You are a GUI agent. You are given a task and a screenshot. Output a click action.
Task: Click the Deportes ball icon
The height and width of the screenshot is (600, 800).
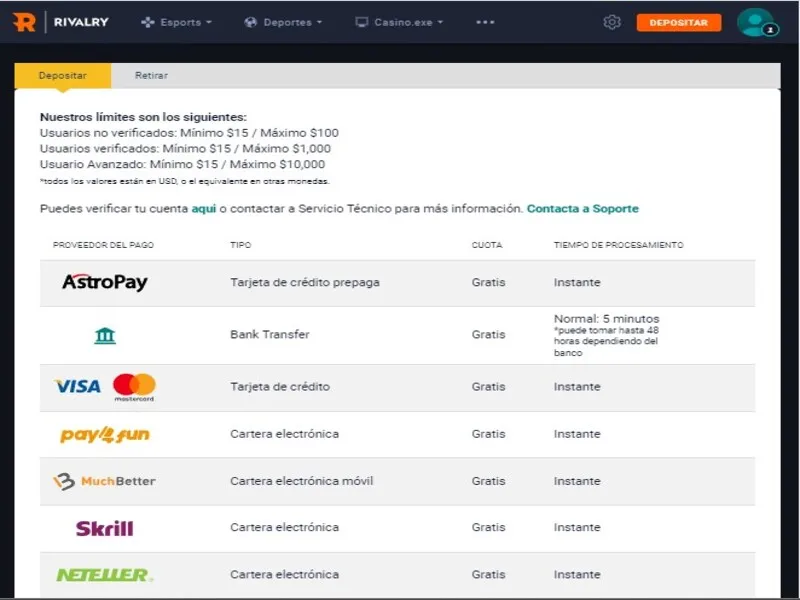[x=251, y=22]
